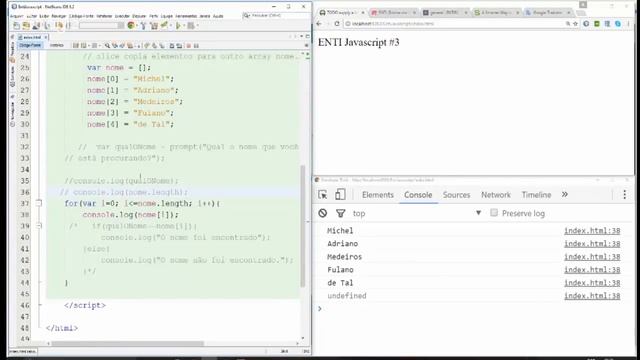The image size is (640, 360).
Task: Switch to the Timeline tab in DevTools
Action: click(x=536, y=195)
